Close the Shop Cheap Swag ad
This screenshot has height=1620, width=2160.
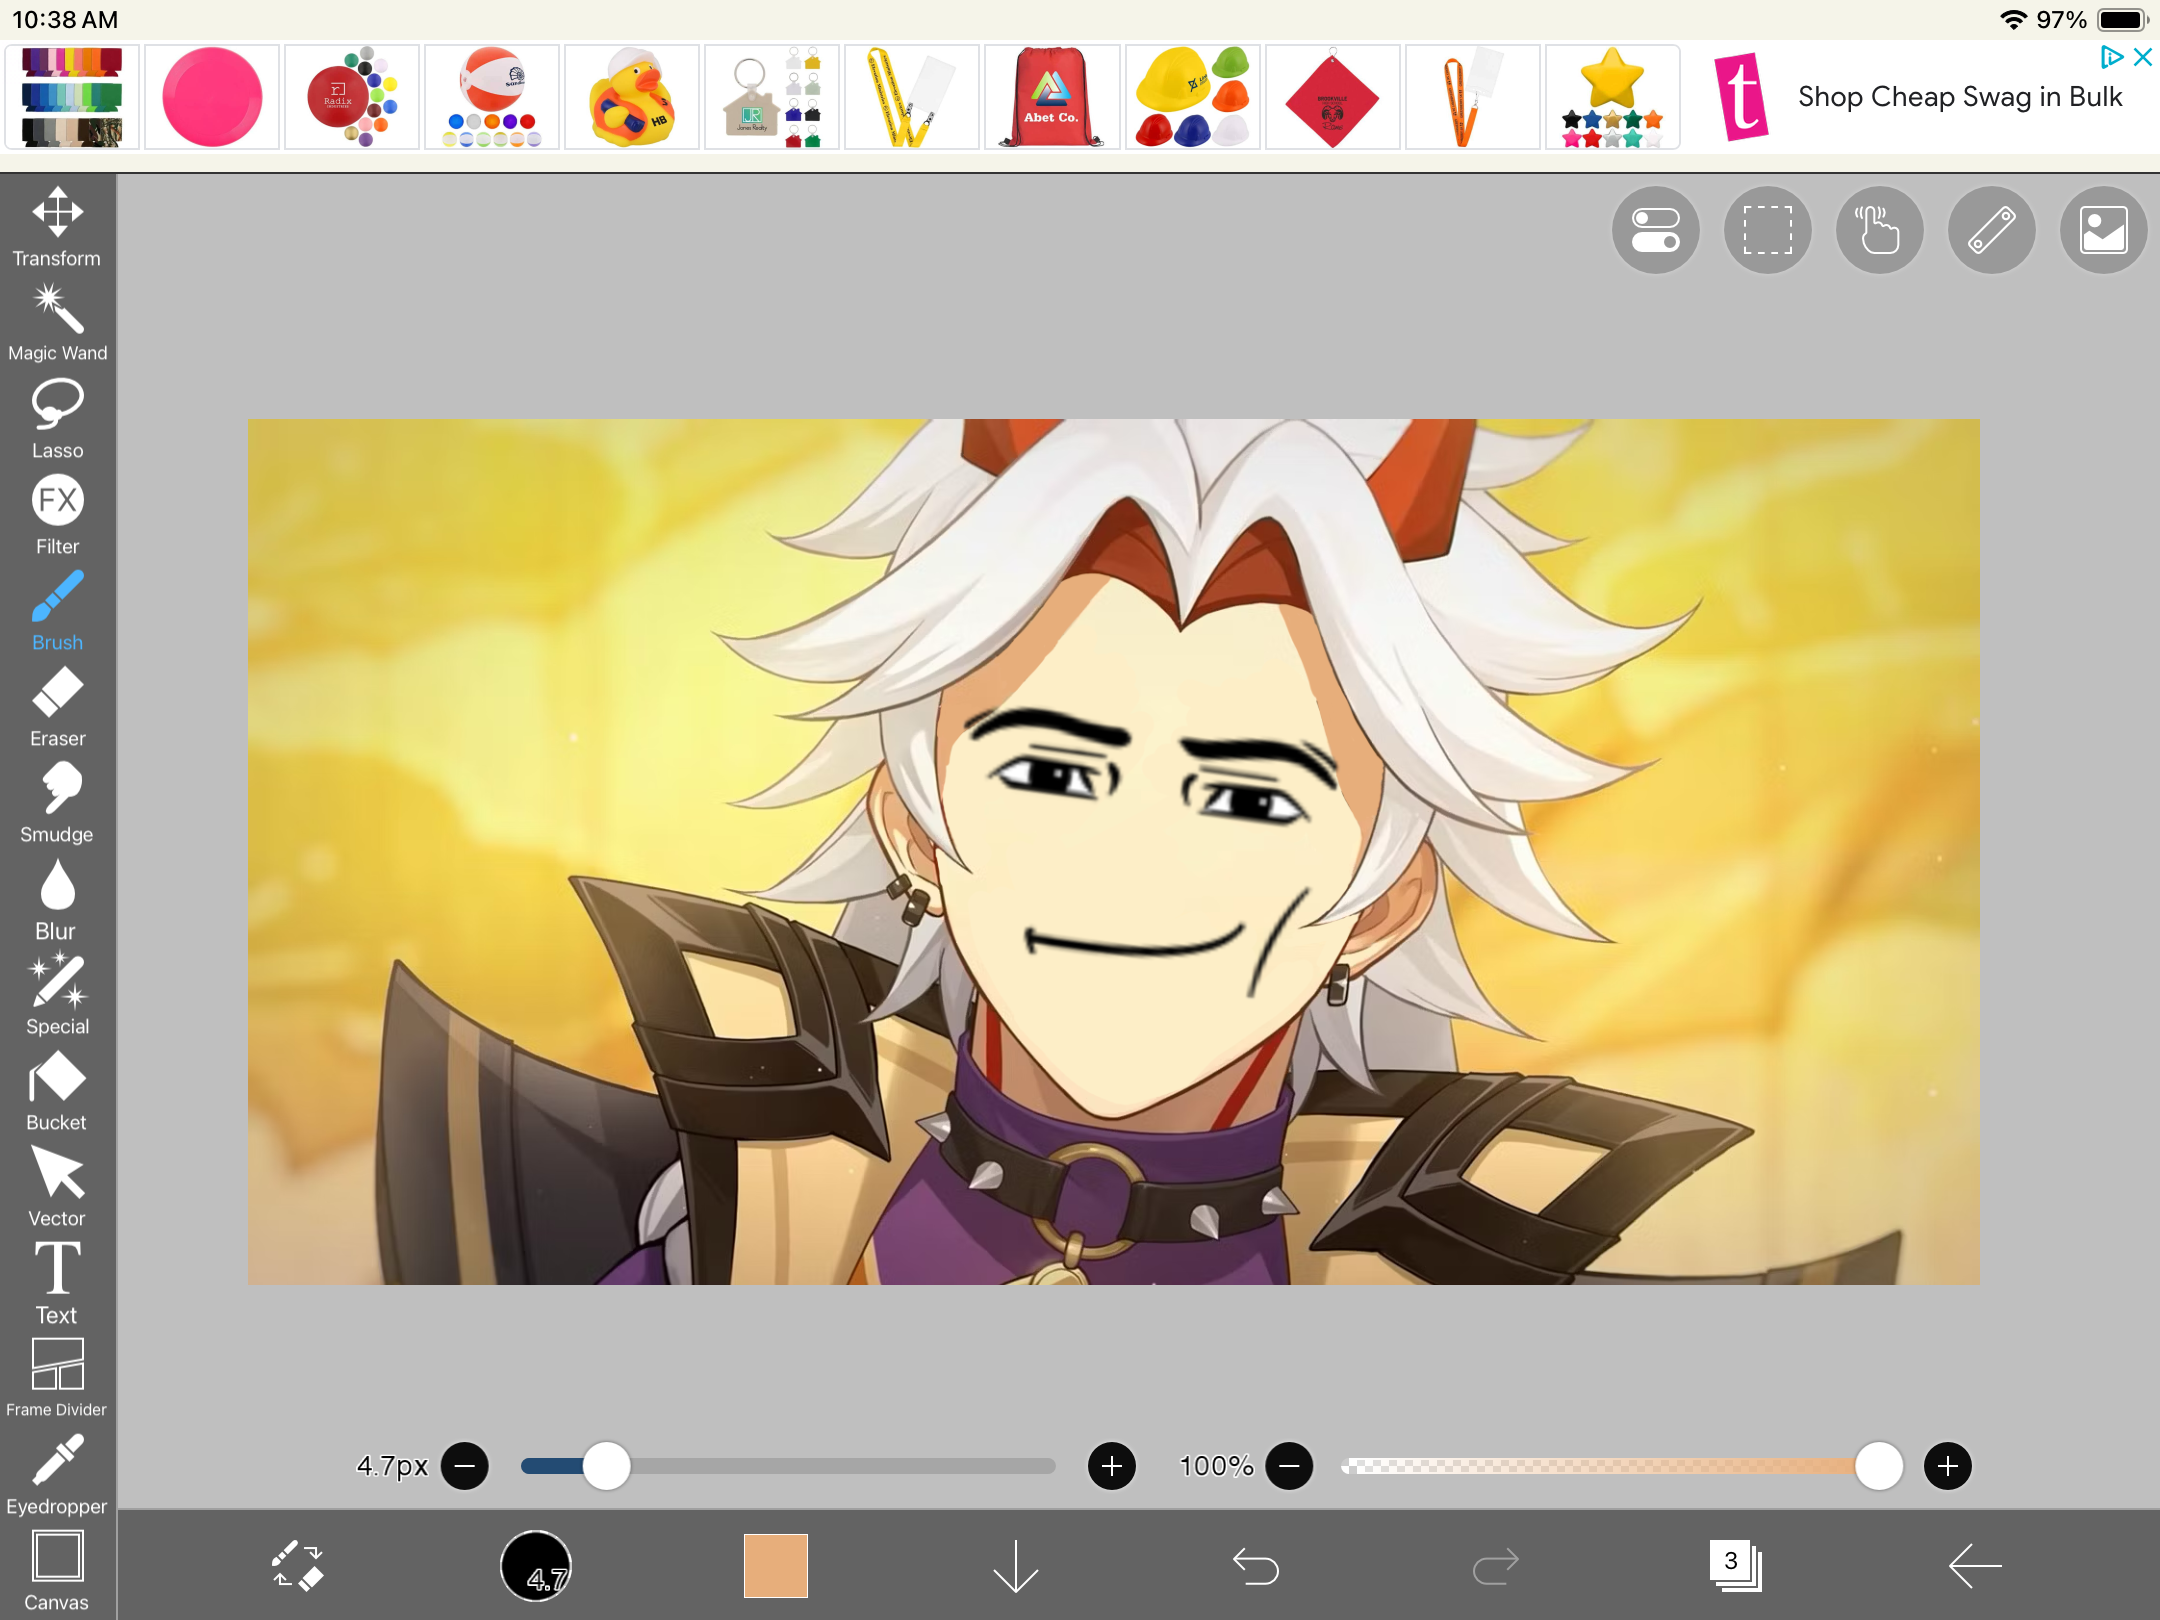click(2143, 57)
